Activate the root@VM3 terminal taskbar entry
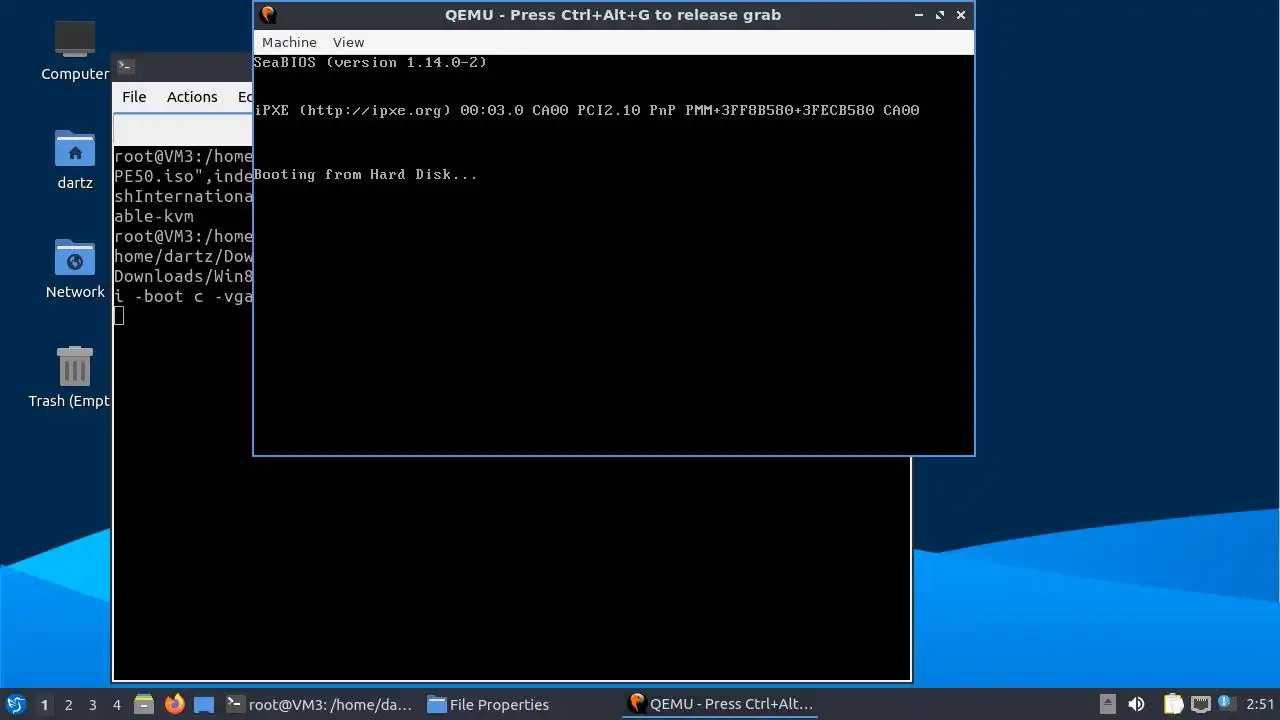 (320, 704)
